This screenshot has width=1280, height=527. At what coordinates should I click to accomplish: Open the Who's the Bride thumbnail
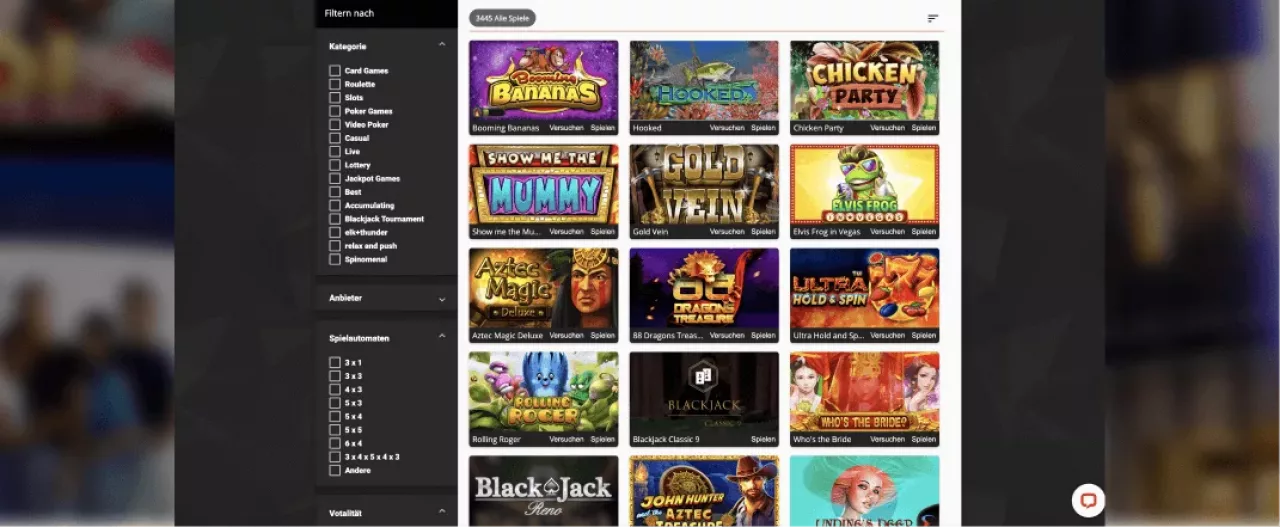click(865, 392)
